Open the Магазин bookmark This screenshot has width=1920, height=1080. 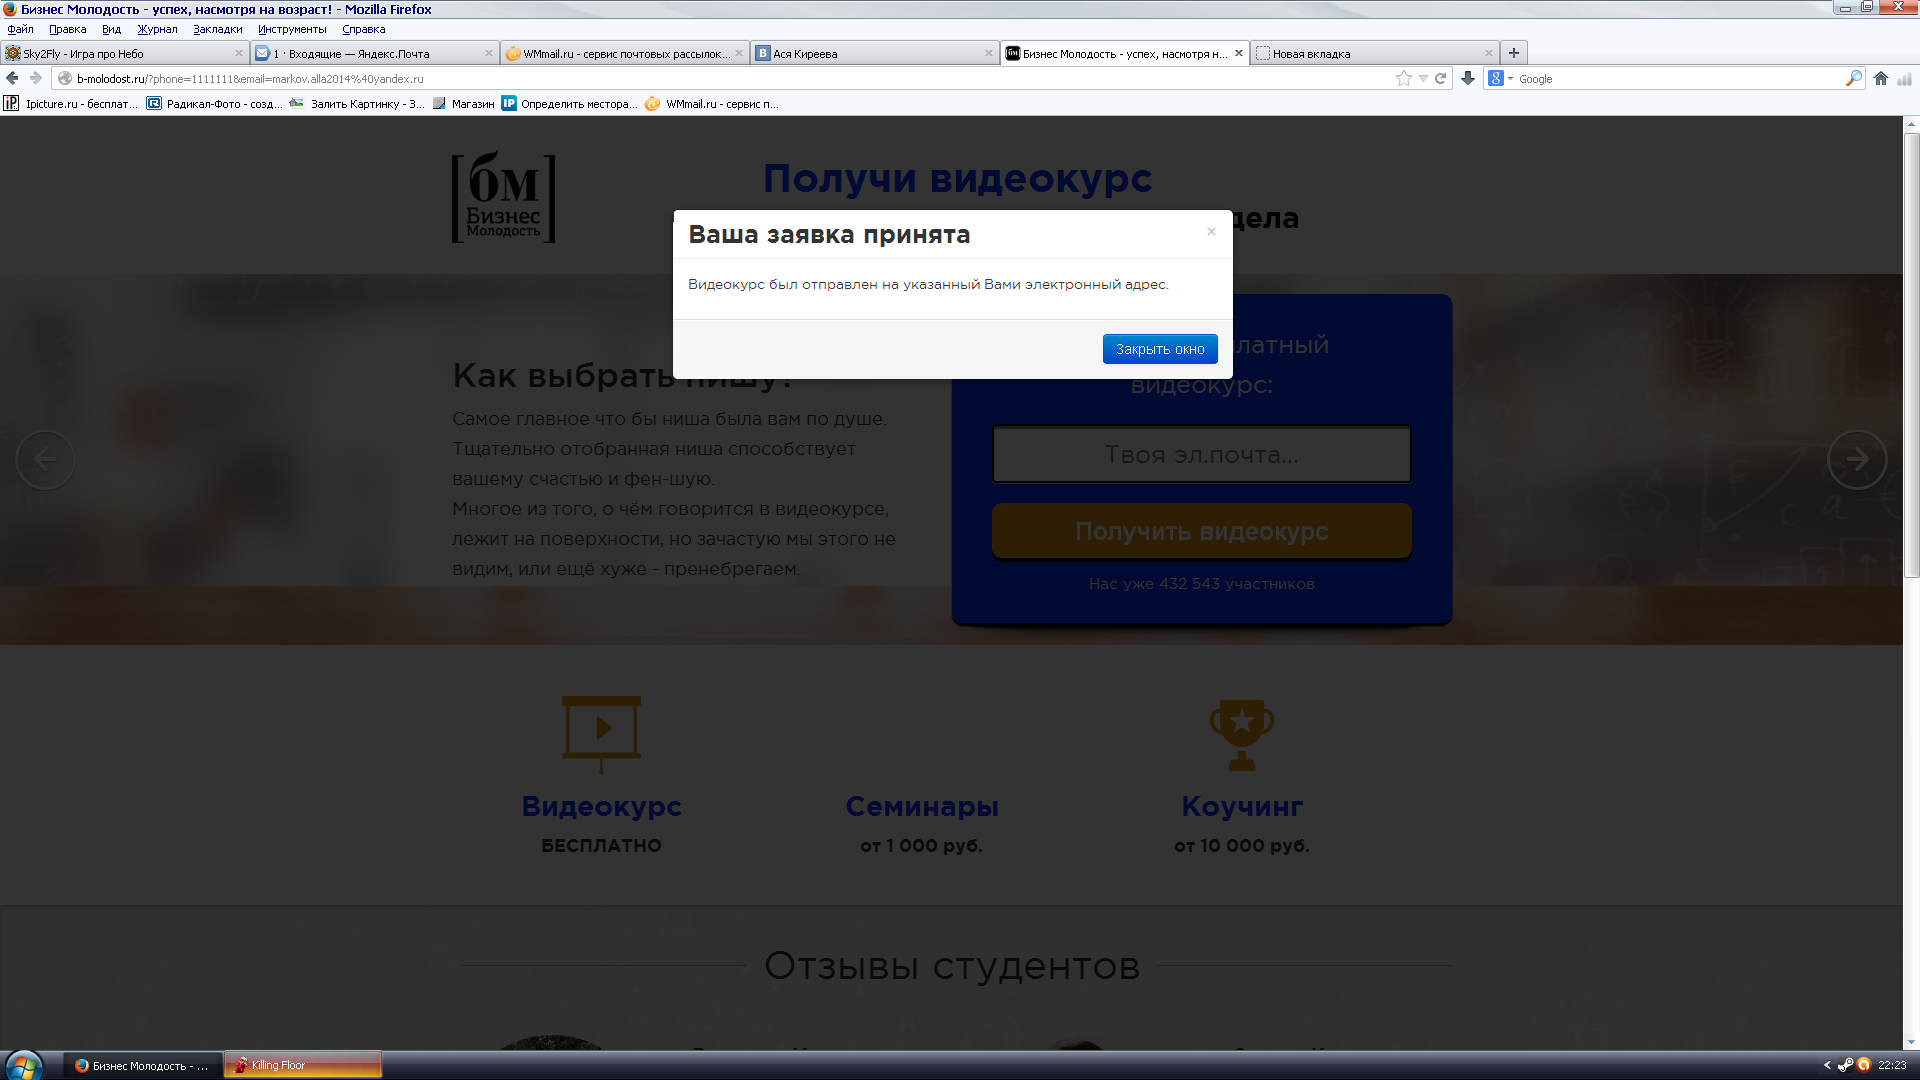pyautogui.click(x=465, y=104)
